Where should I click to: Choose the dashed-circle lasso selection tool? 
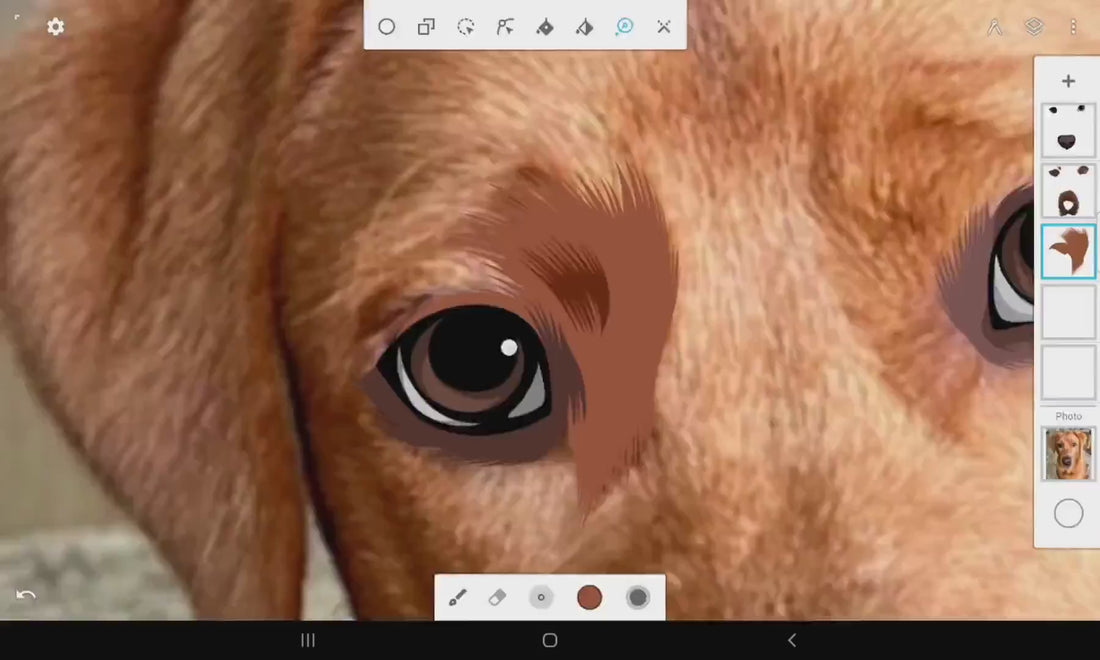pyautogui.click(x=466, y=27)
